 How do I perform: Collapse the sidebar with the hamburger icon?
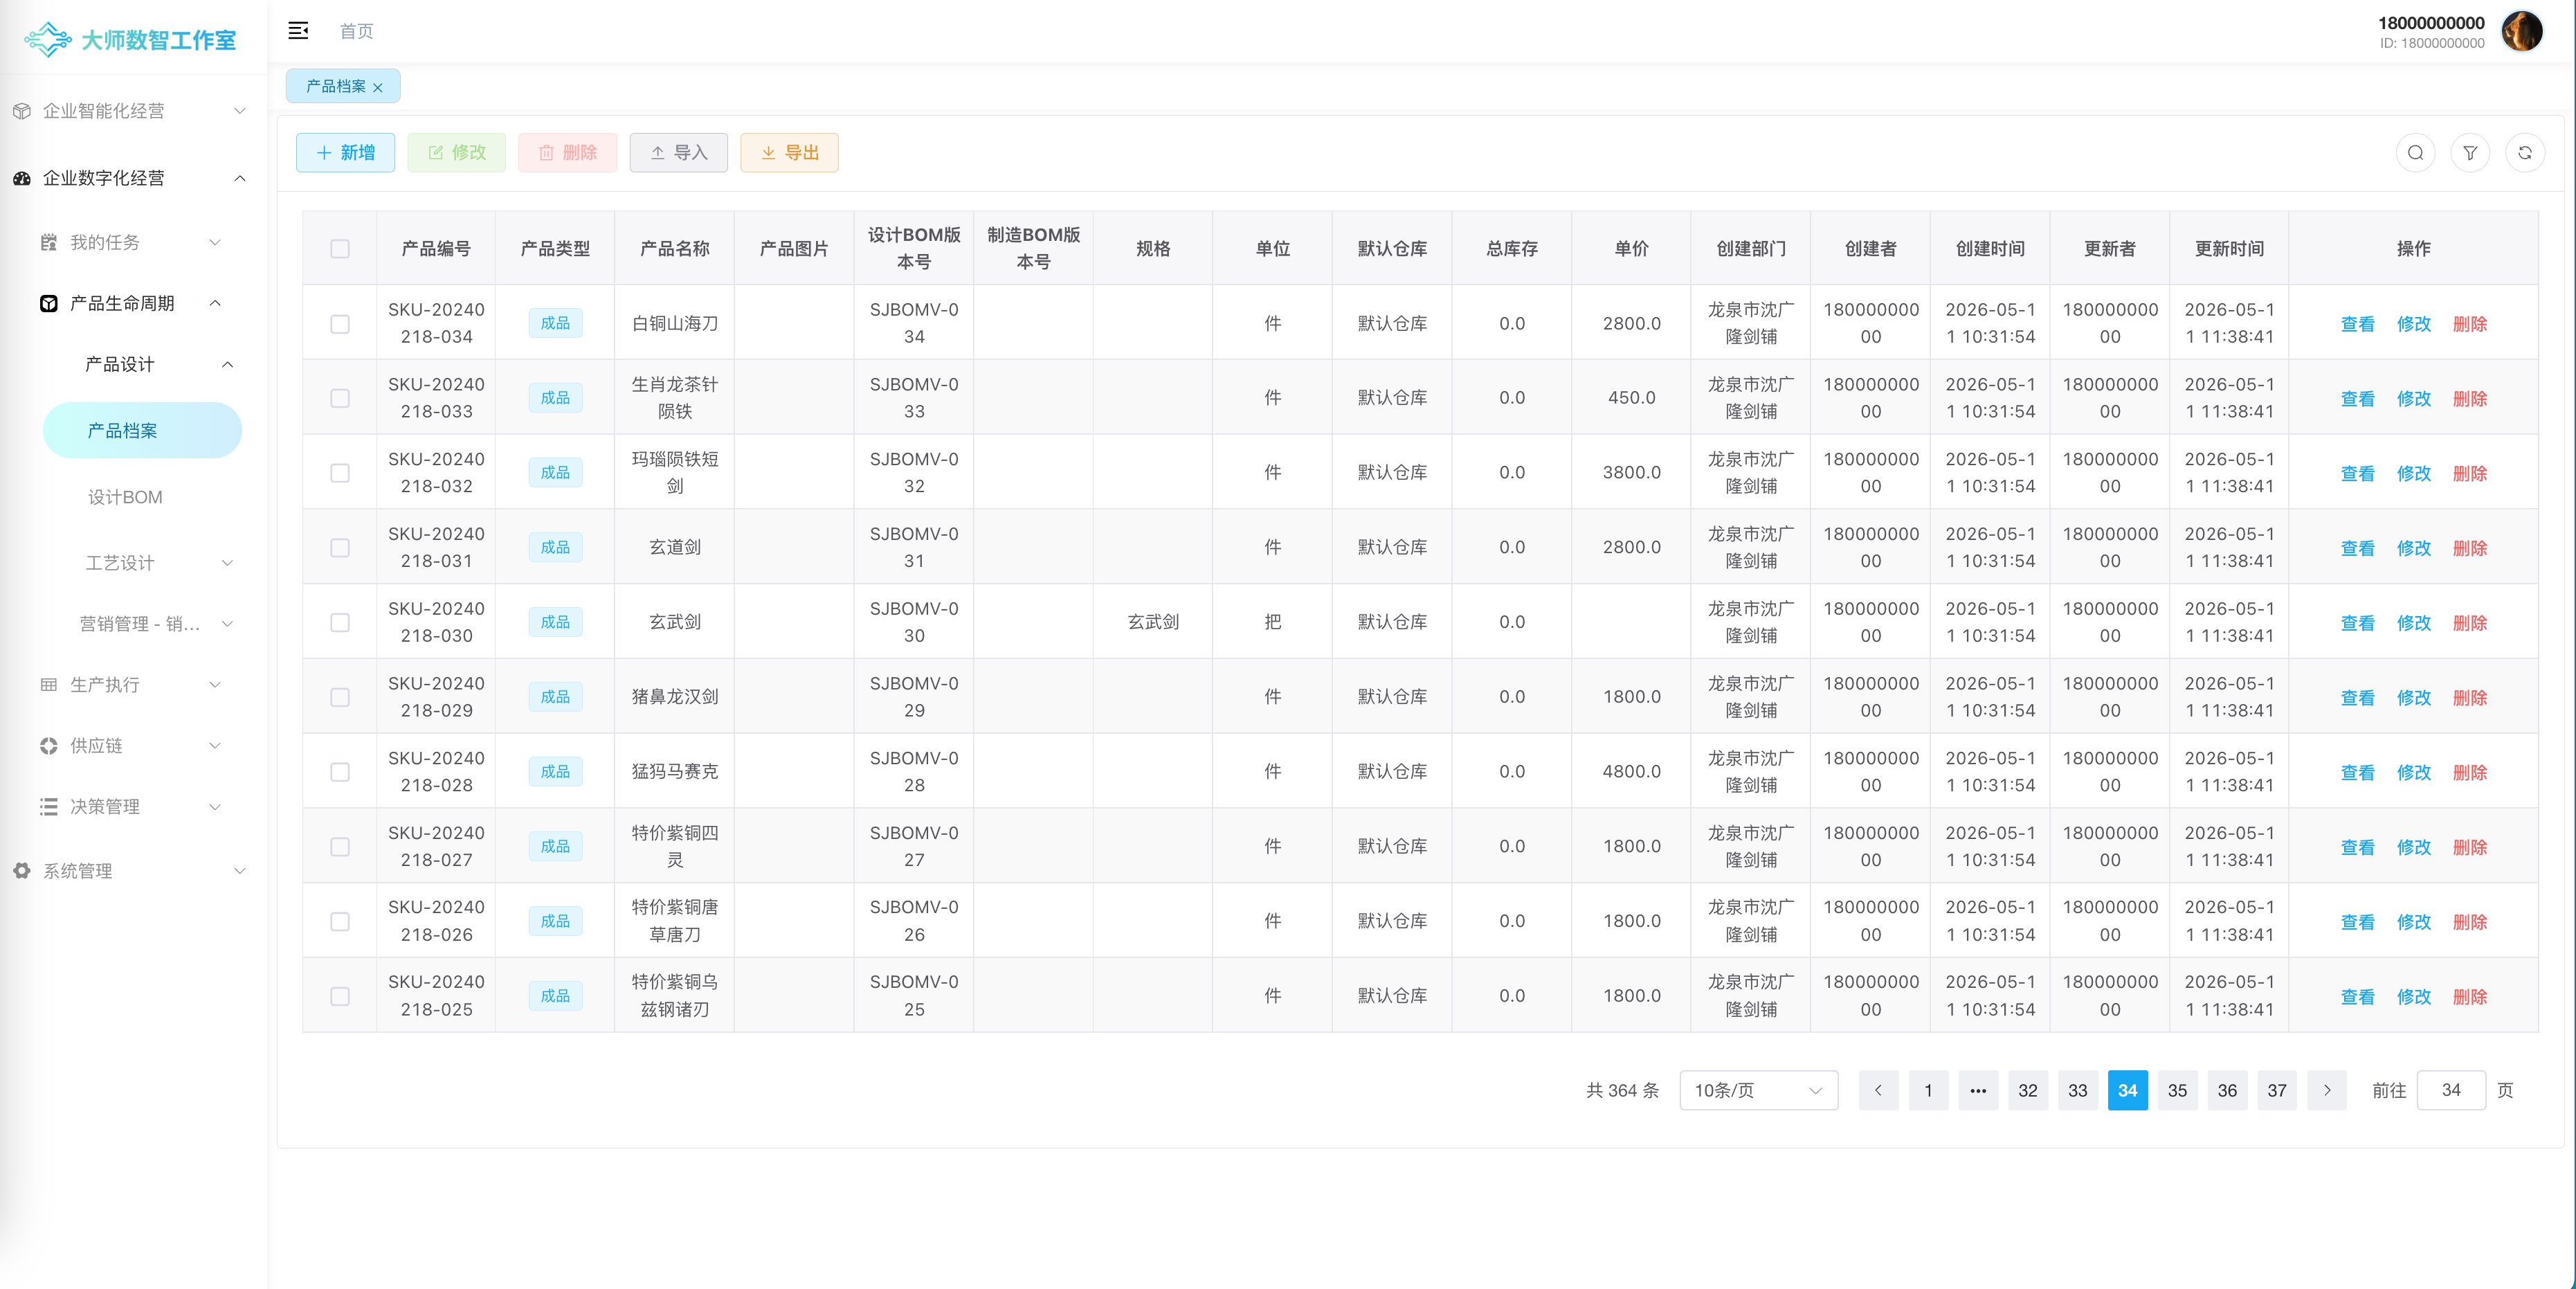pos(298,31)
